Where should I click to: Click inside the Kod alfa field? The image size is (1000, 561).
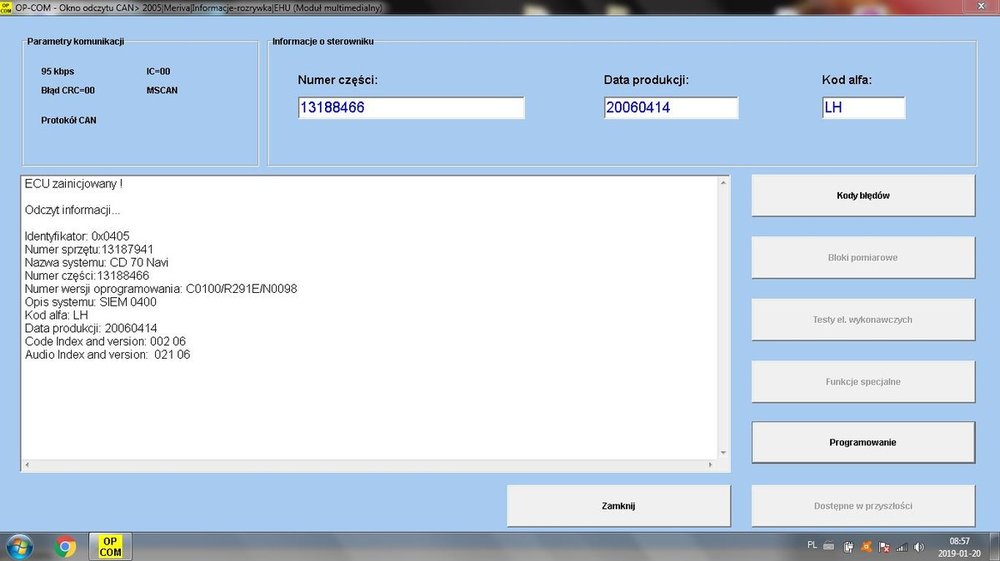point(863,108)
